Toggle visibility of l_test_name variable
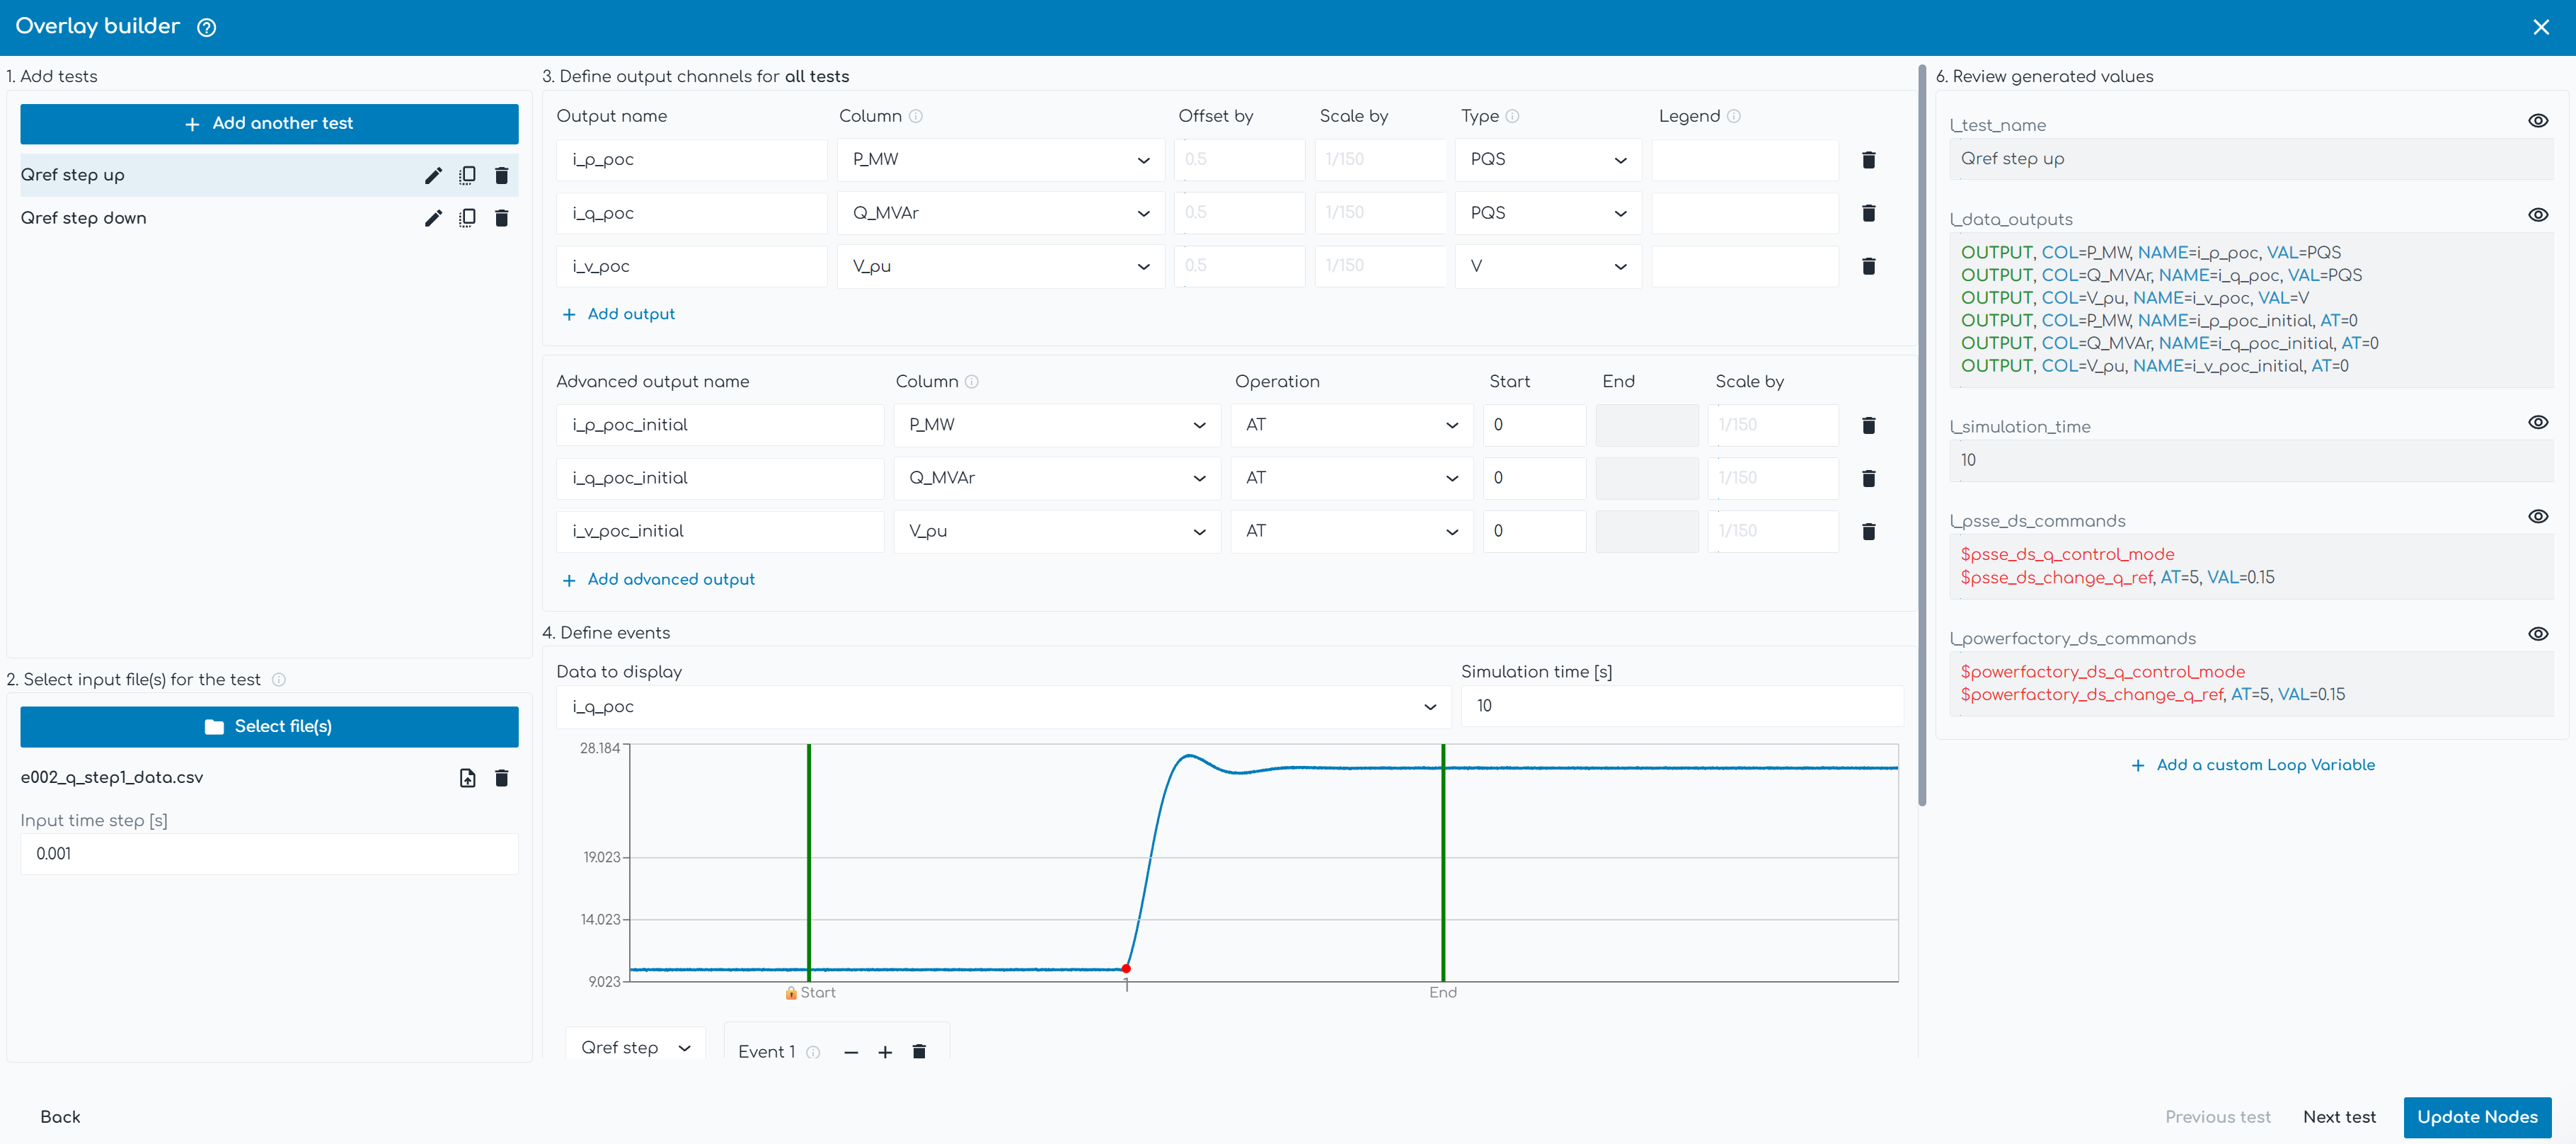 coord(2537,121)
